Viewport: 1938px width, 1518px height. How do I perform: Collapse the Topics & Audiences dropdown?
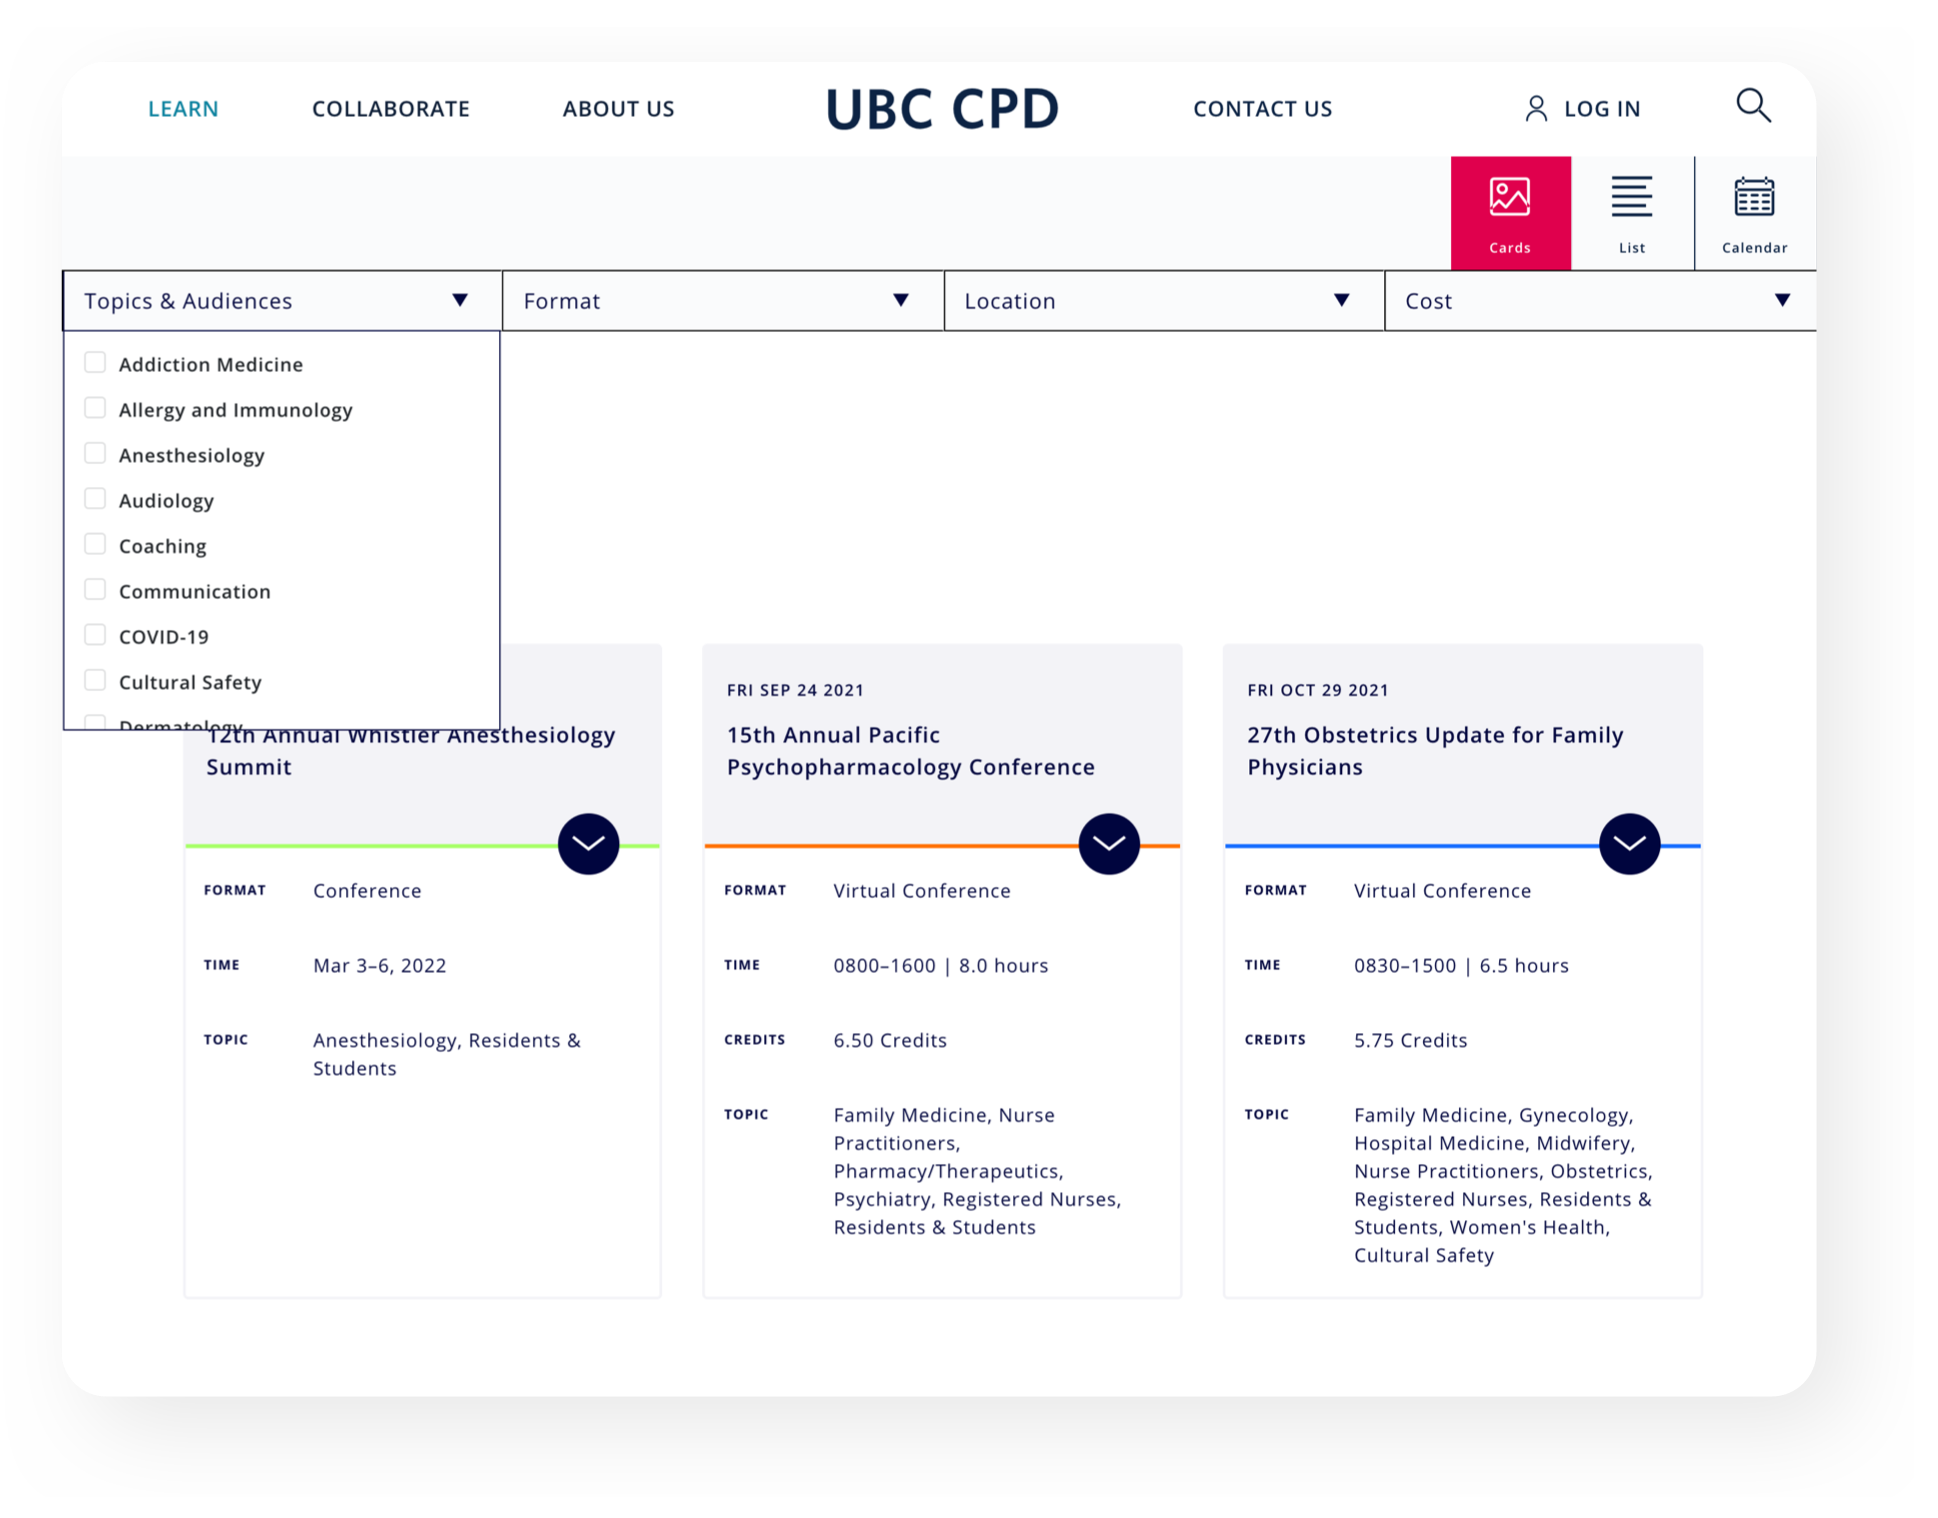(x=281, y=301)
